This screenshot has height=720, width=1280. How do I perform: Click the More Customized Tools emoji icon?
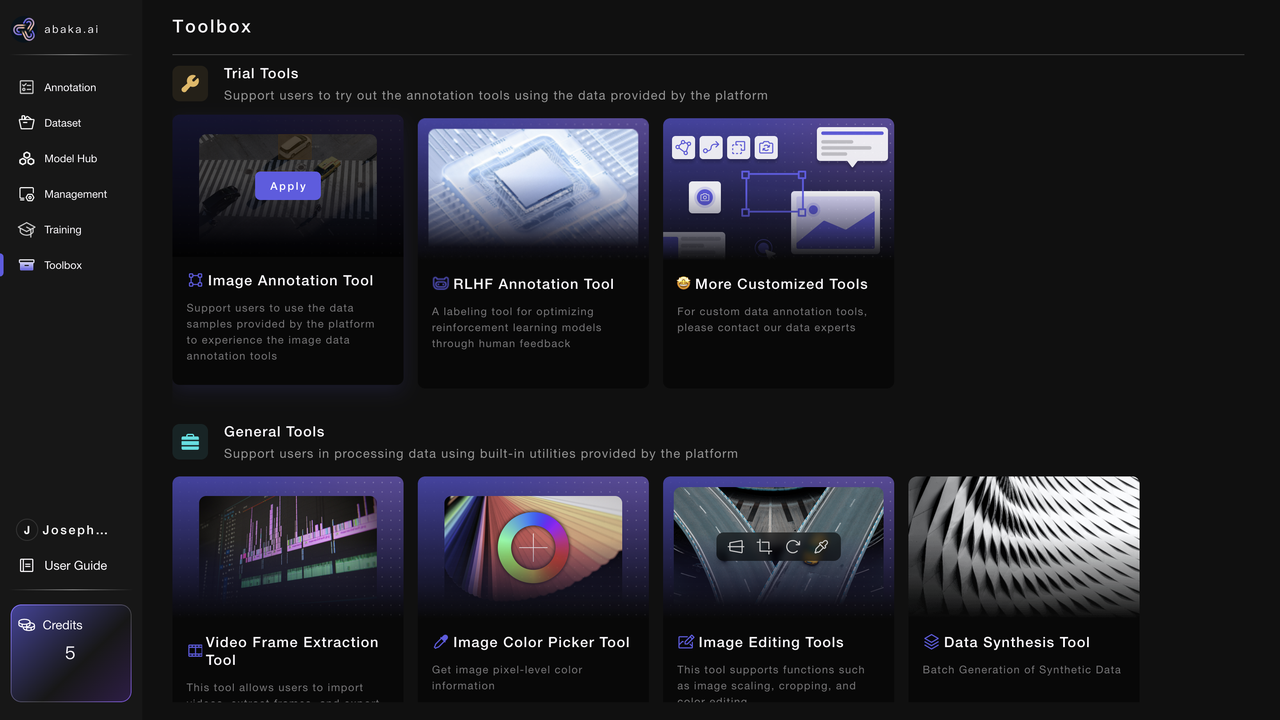click(x=684, y=284)
